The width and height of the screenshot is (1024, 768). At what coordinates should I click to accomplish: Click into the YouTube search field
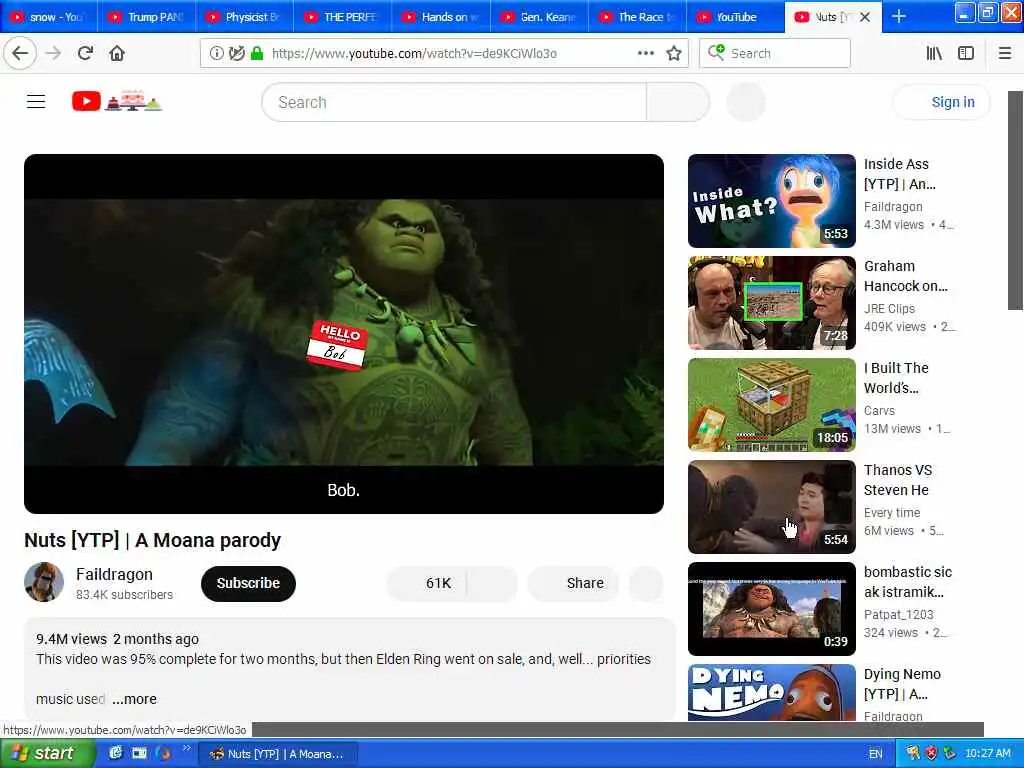tap(455, 102)
